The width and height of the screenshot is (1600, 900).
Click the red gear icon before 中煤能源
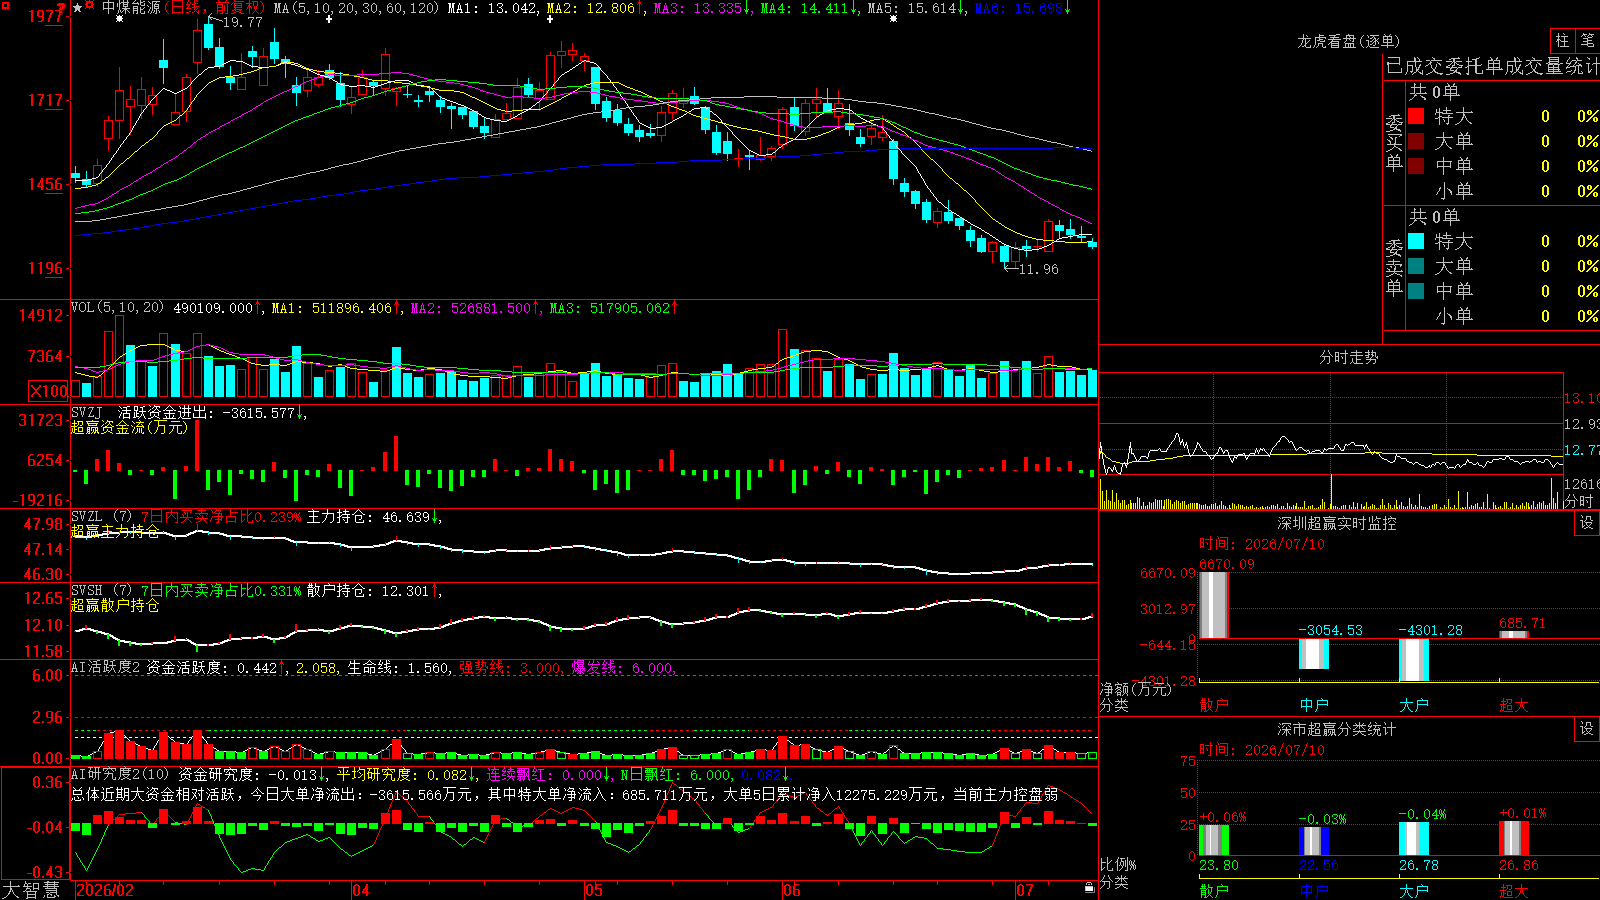89,5
